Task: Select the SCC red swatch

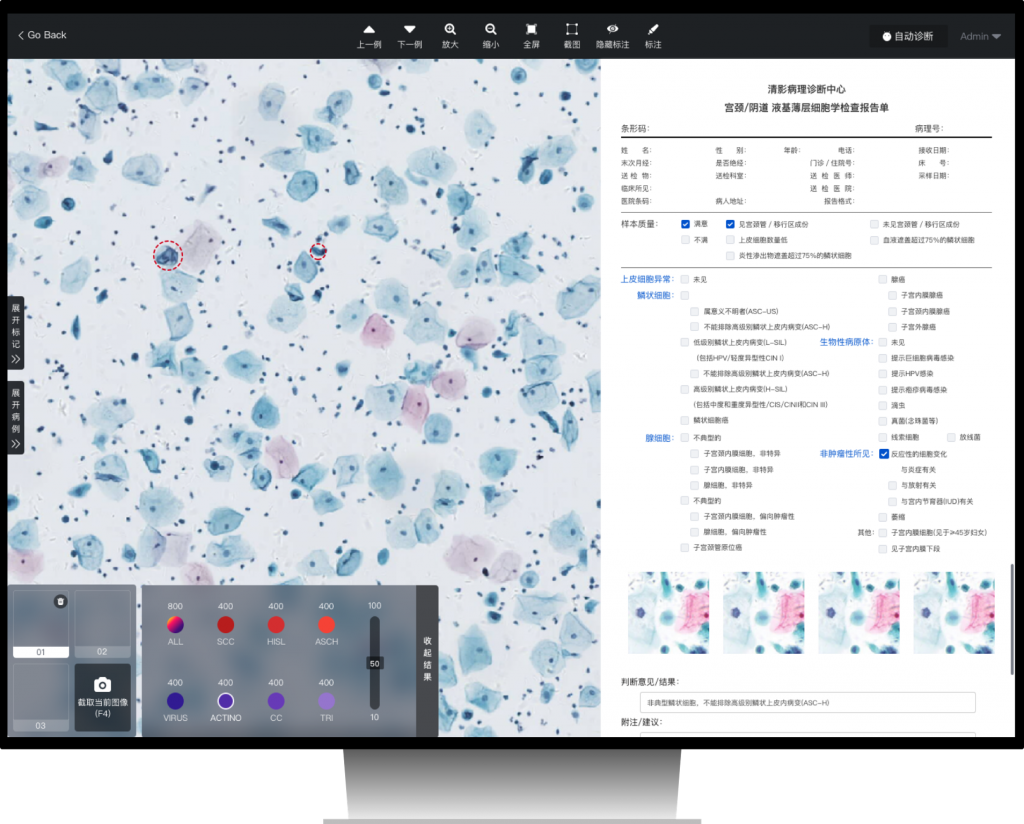Action: point(225,625)
